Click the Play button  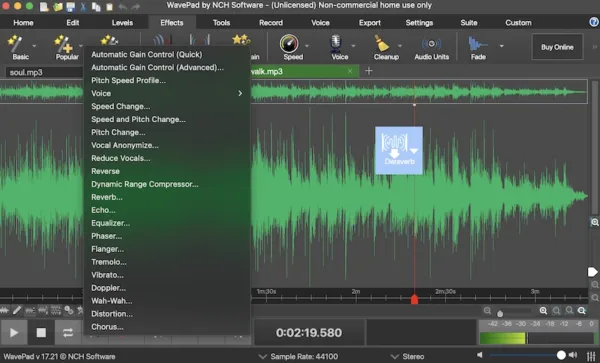pyautogui.click(x=14, y=332)
